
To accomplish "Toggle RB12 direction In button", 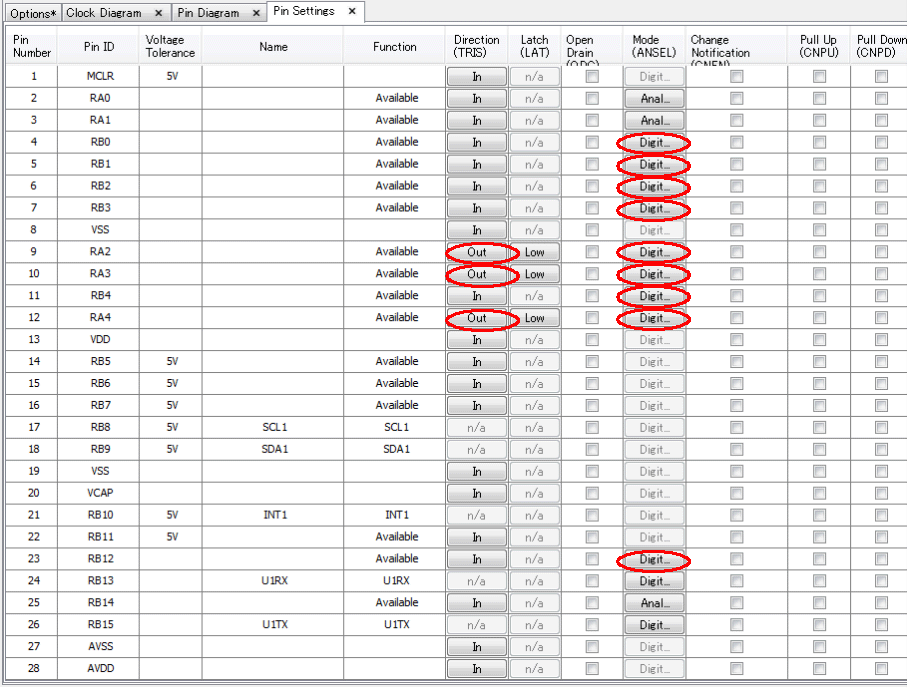I will [477, 559].
